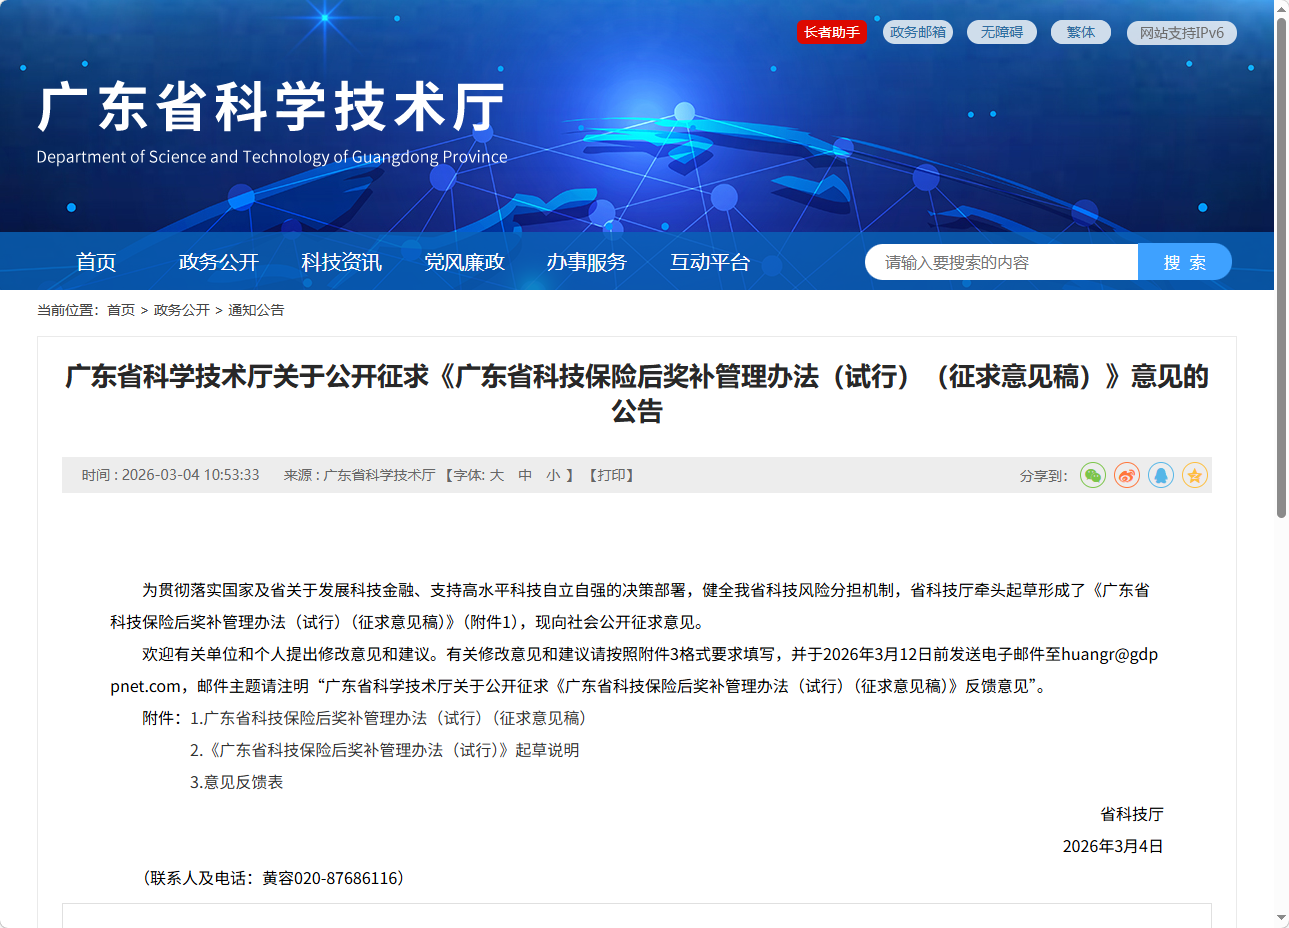The image size is (1289, 928).
Task: Switch to traditional Chinese (繁体)
Action: coord(1080,32)
